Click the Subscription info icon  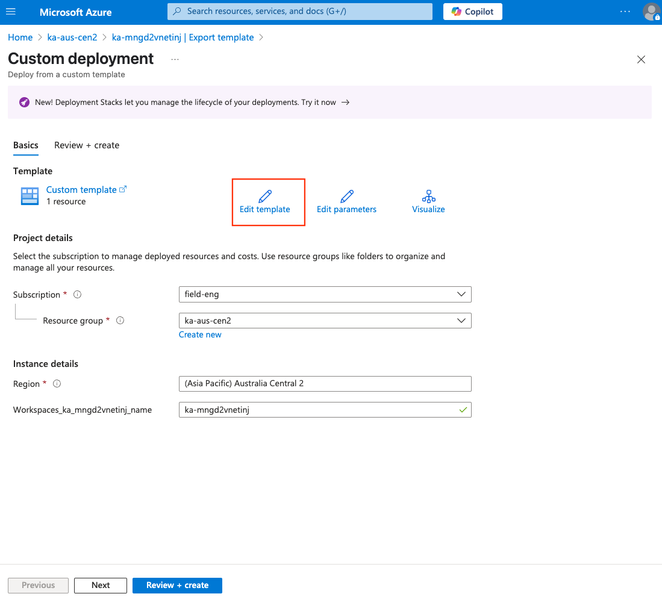click(78, 295)
